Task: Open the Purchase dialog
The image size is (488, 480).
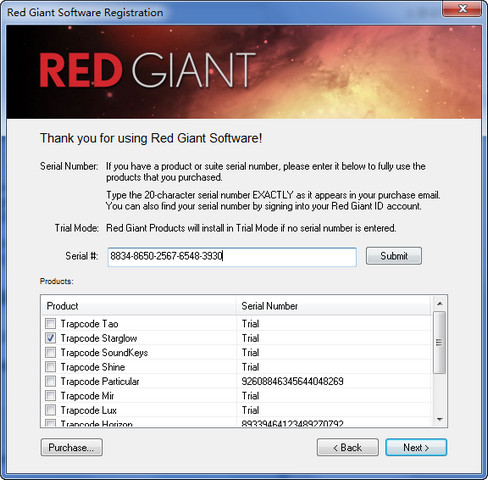Action: 71,447
